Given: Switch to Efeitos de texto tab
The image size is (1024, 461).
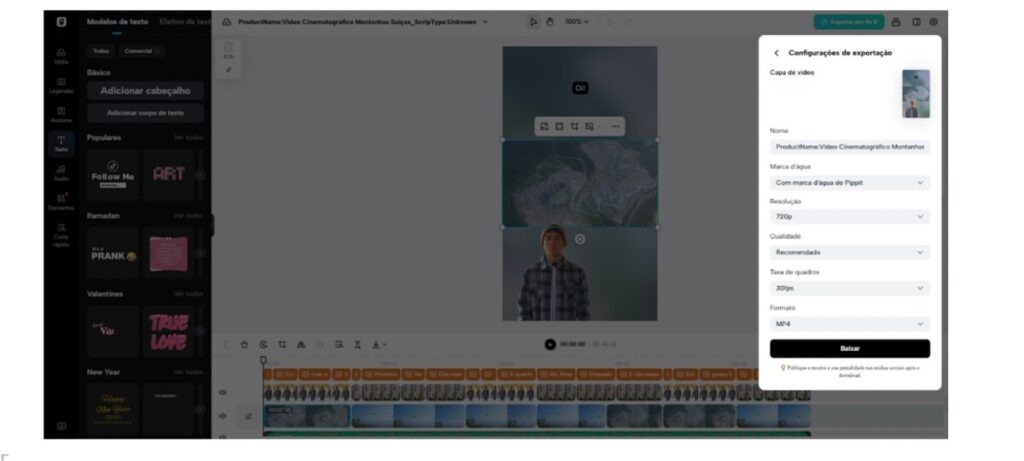Looking at the screenshot, I should click(x=184, y=22).
